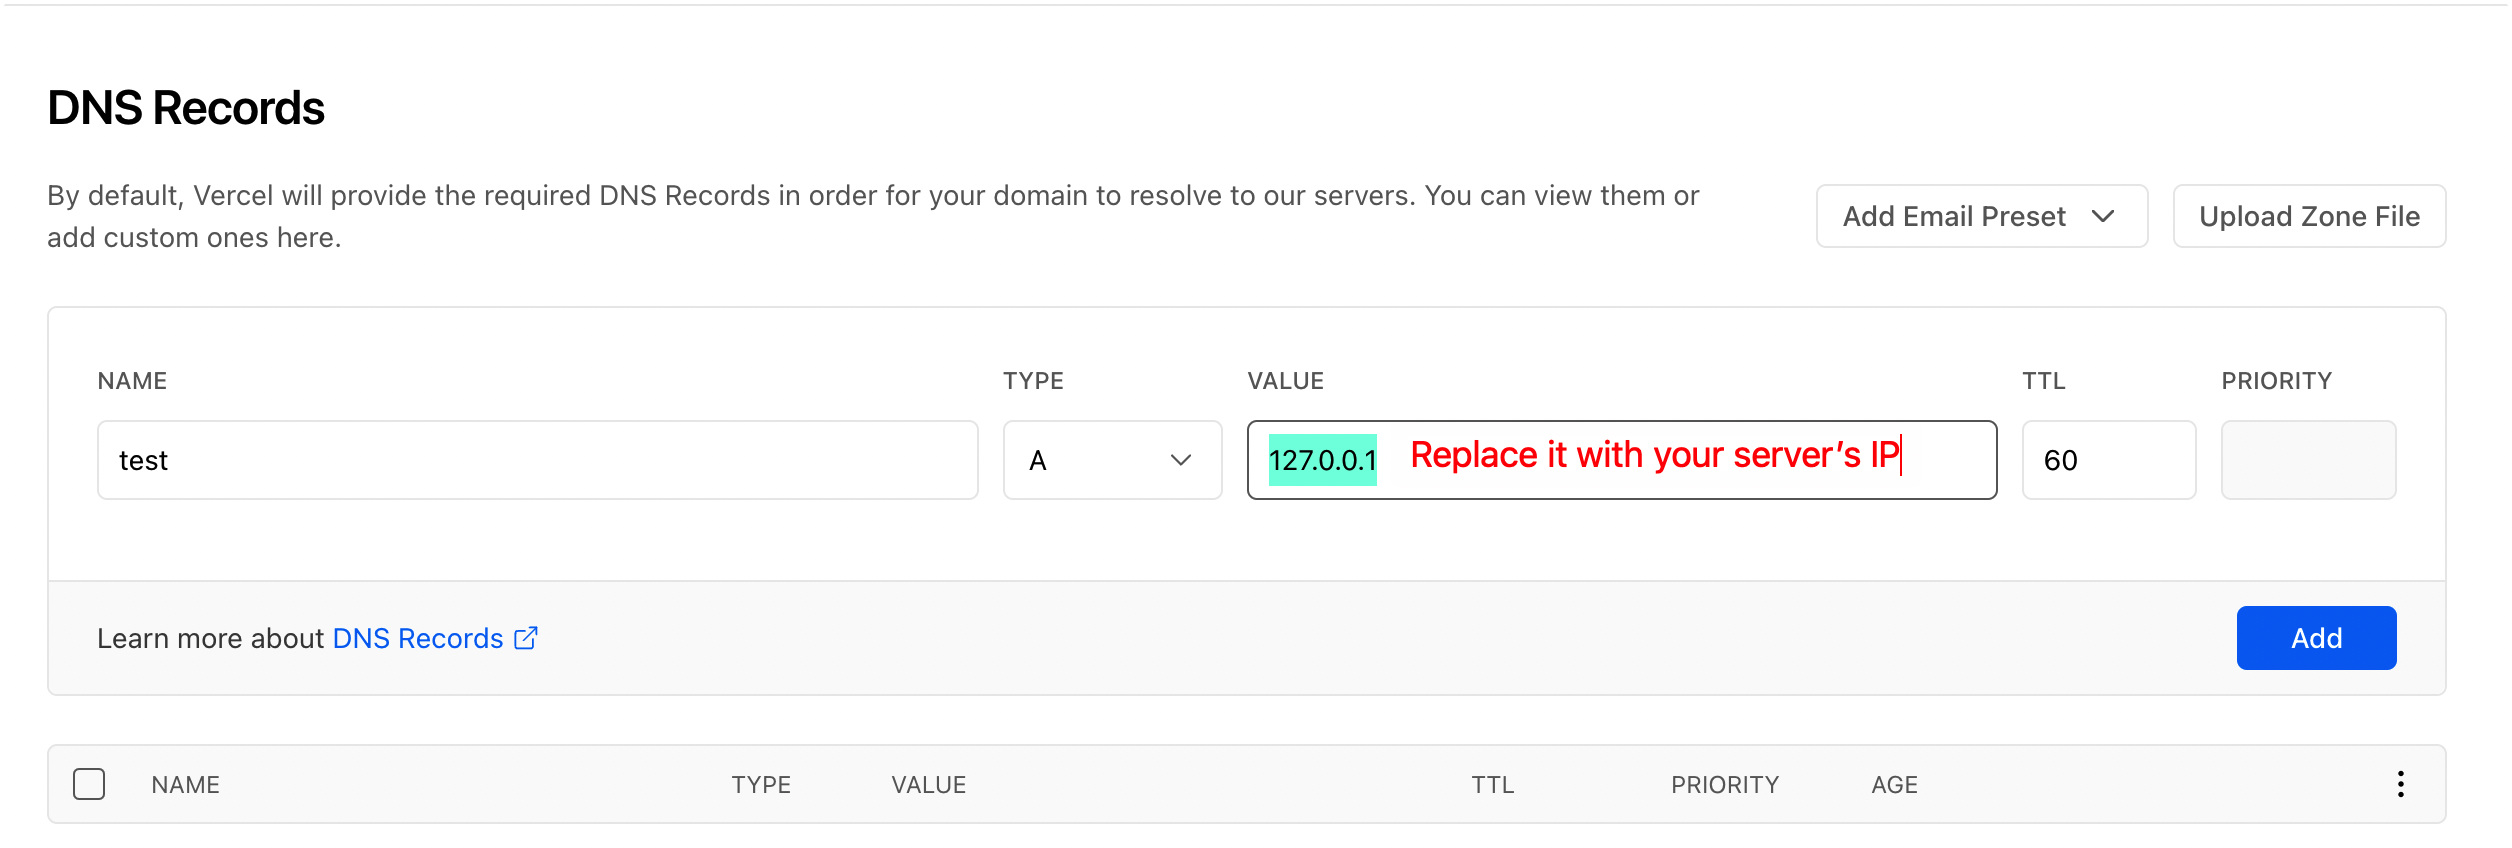Click the external link icon beside DNS Records
Image resolution: width=2512 pixels, height=848 pixels.
(525, 638)
